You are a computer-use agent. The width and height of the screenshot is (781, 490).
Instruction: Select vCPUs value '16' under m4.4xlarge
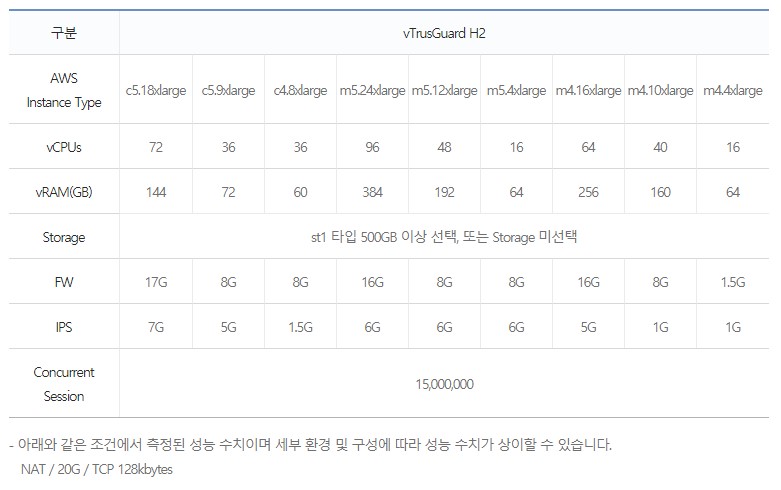pos(733,147)
